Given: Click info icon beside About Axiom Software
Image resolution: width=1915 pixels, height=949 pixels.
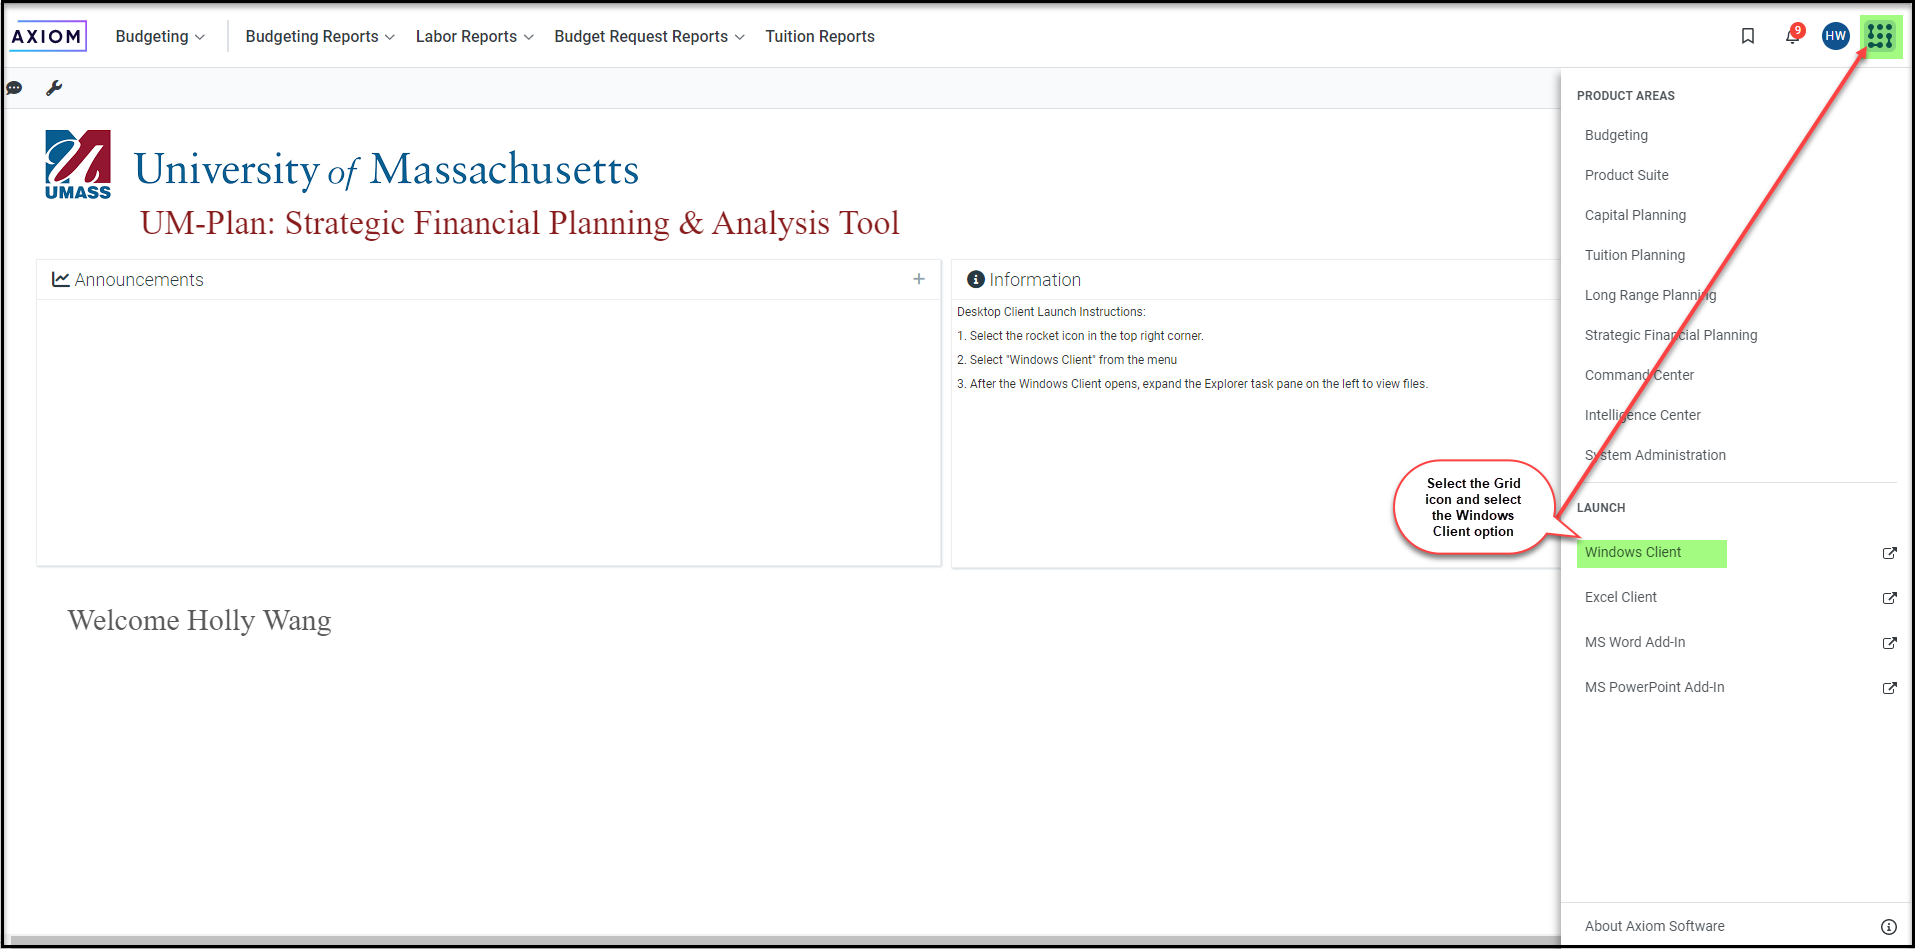Looking at the screenshot, I should (1889, 927).
